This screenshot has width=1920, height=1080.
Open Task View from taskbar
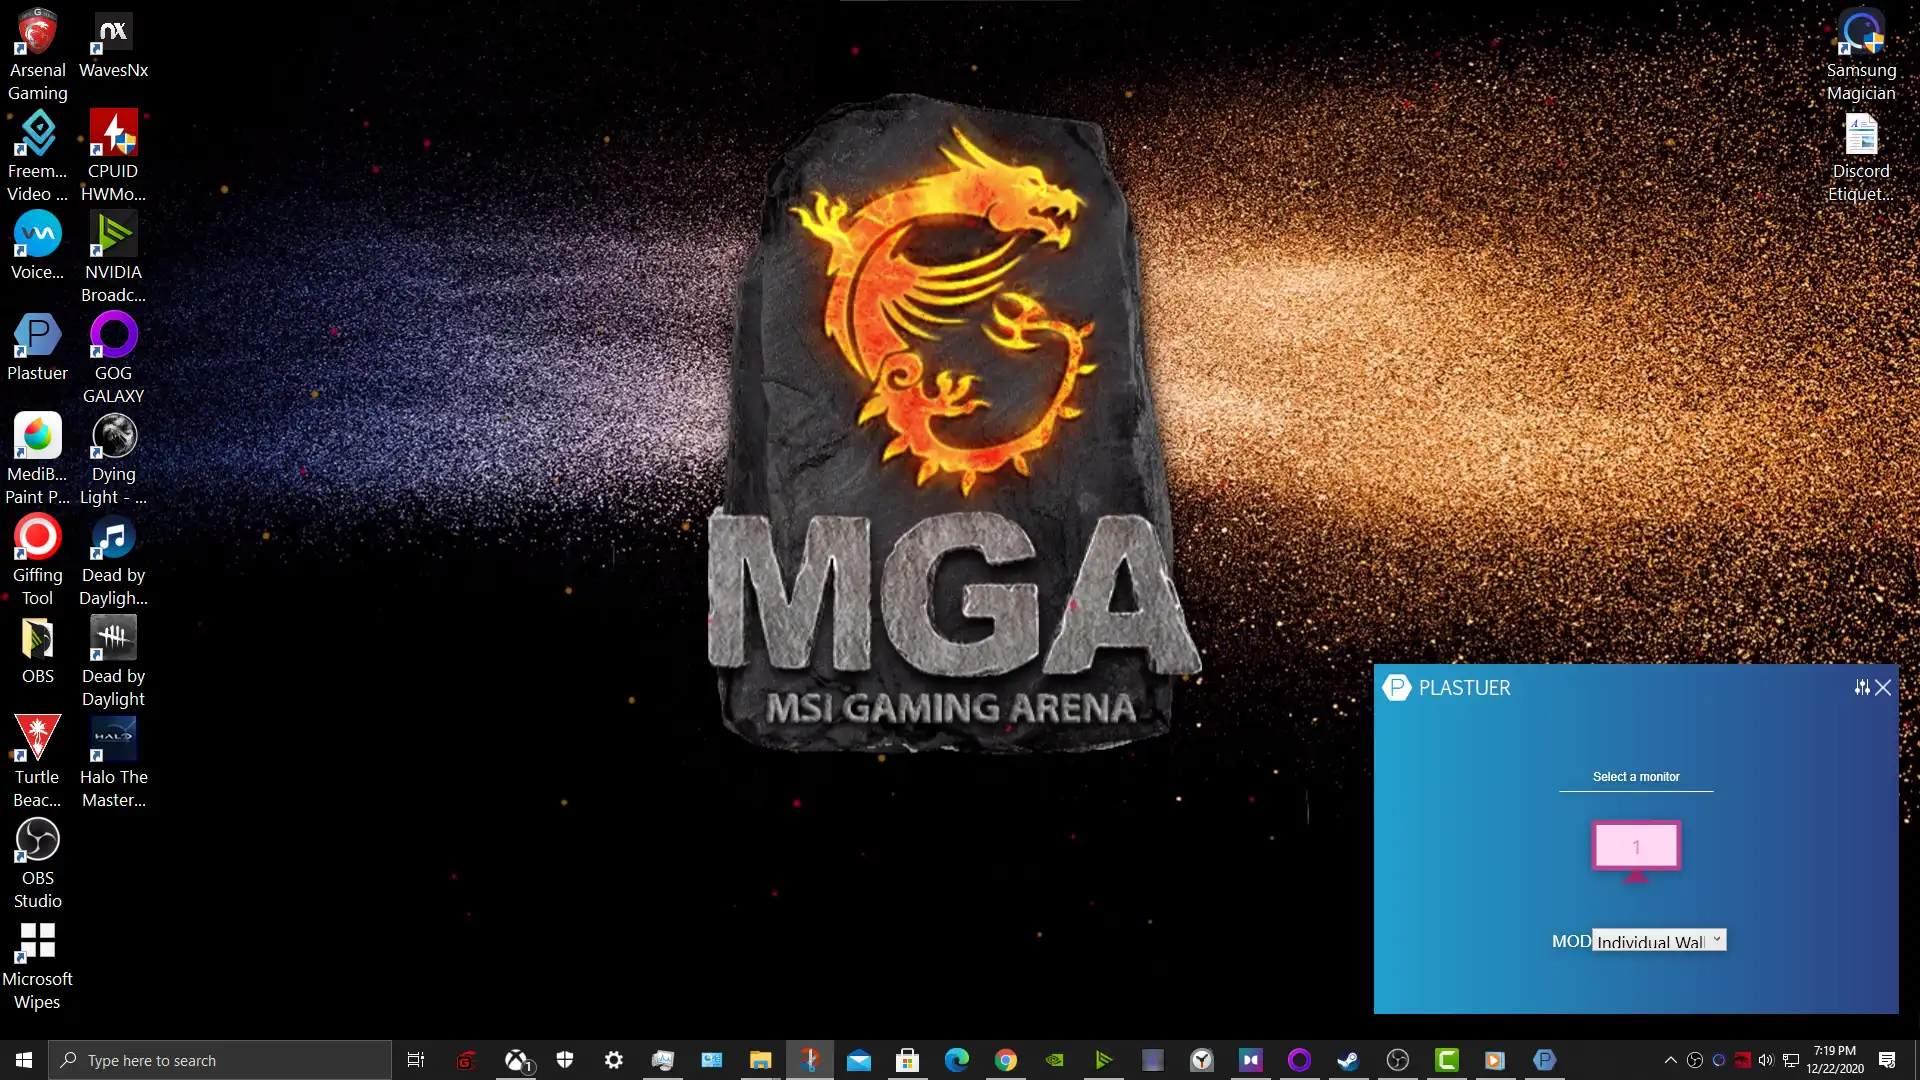pyautogui.click(x=416, y=1060)
